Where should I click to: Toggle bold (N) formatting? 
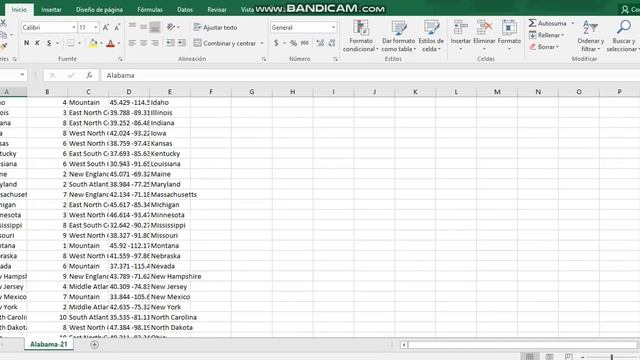[x=27, y=43]
